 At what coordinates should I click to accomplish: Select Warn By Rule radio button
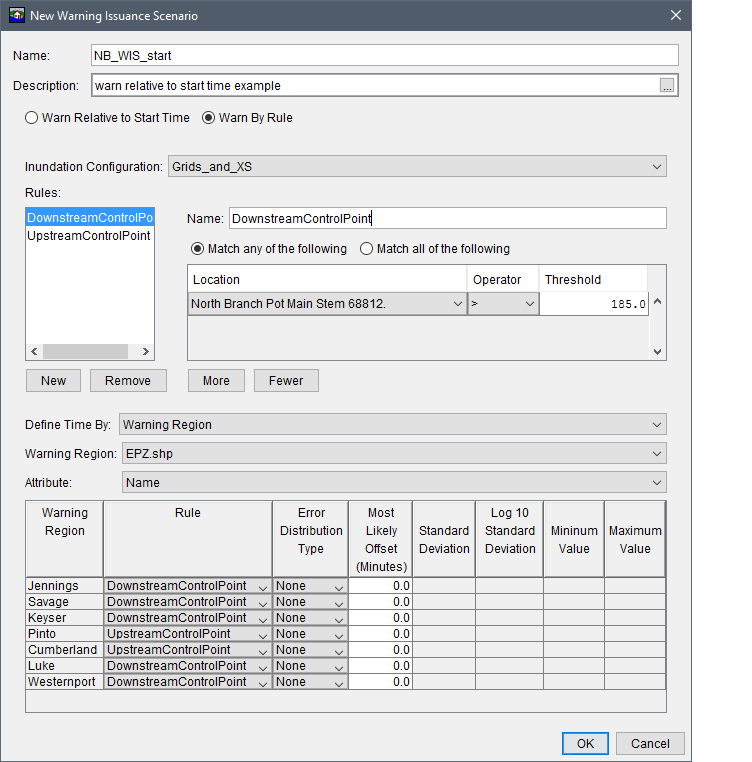209,118
